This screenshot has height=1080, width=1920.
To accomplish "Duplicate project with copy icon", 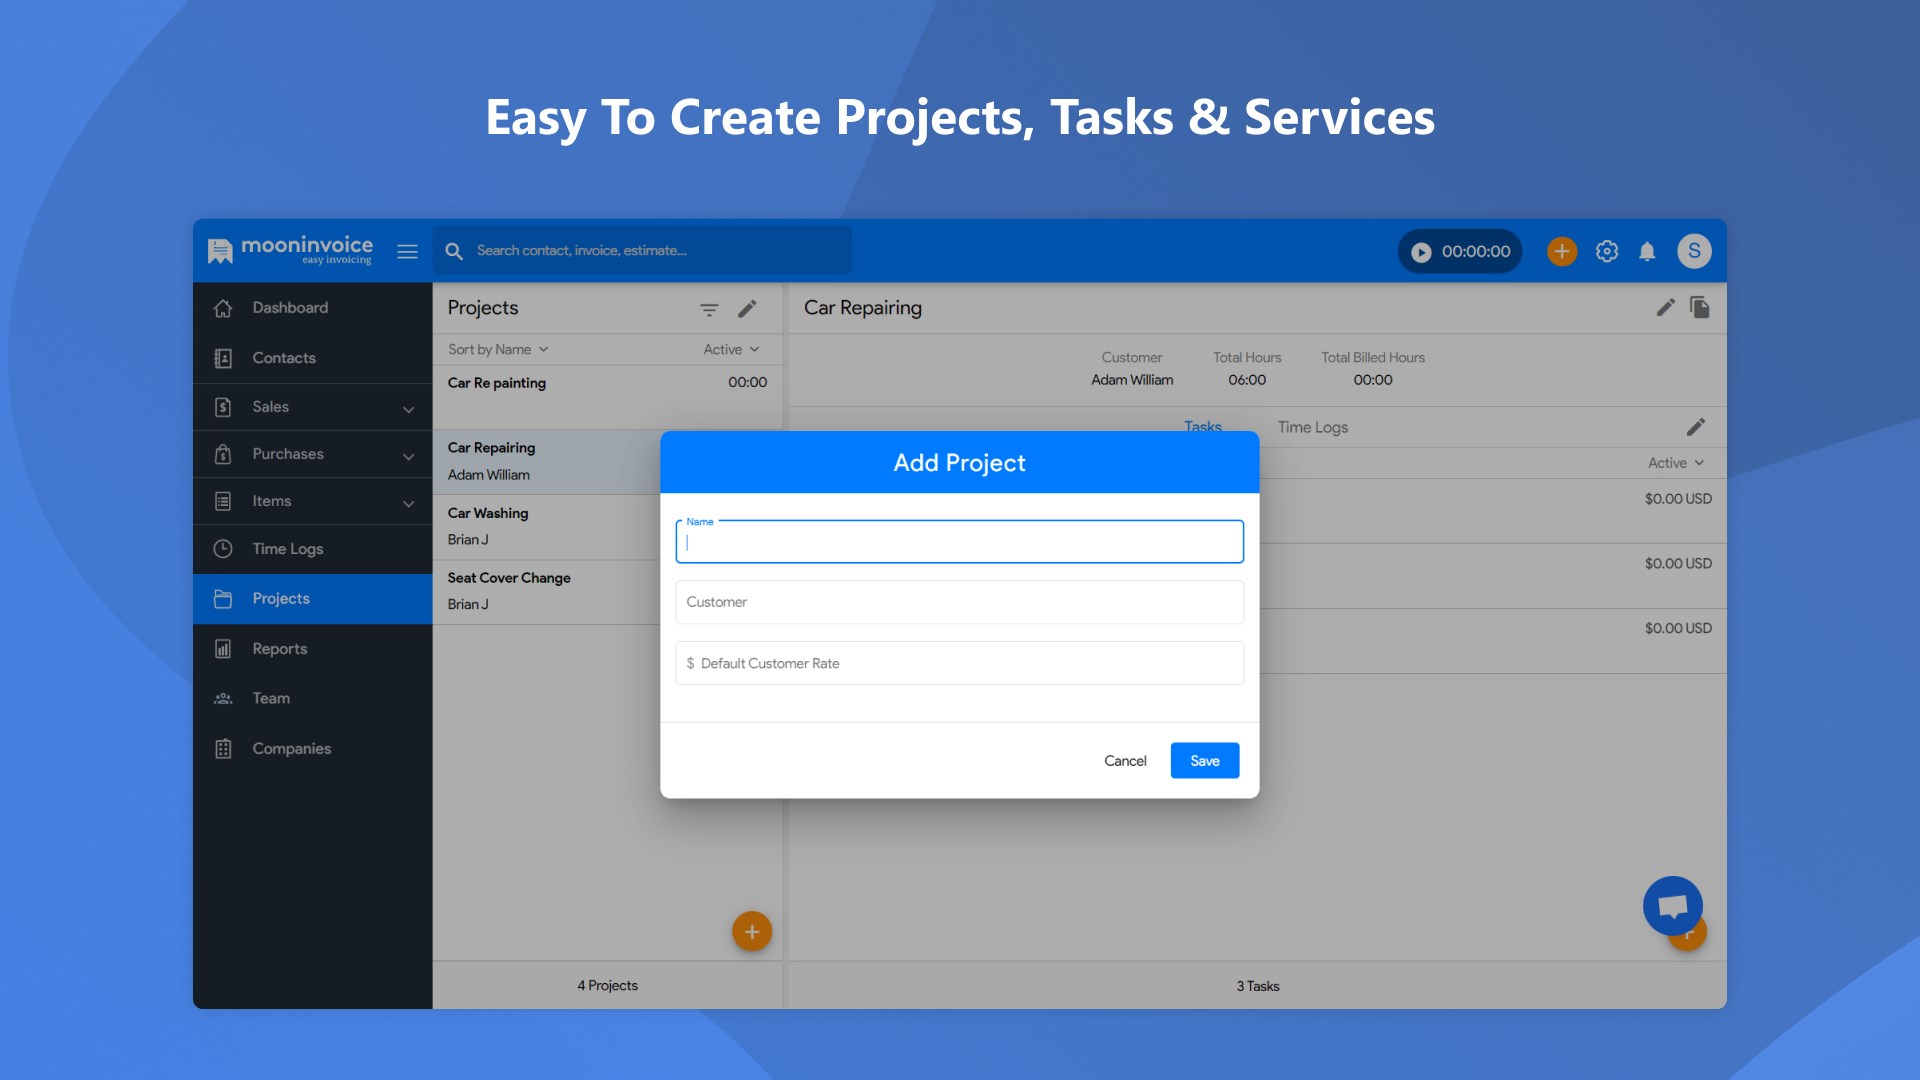I will (1700, 308).
